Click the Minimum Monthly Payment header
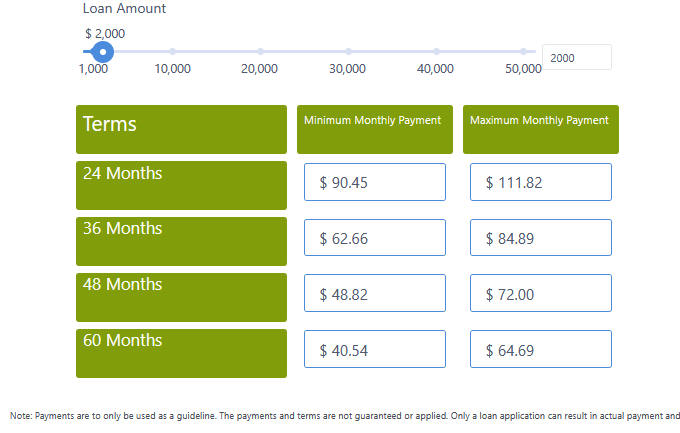The height and width of the screenshot is (433, 680). tap(374, 129)
